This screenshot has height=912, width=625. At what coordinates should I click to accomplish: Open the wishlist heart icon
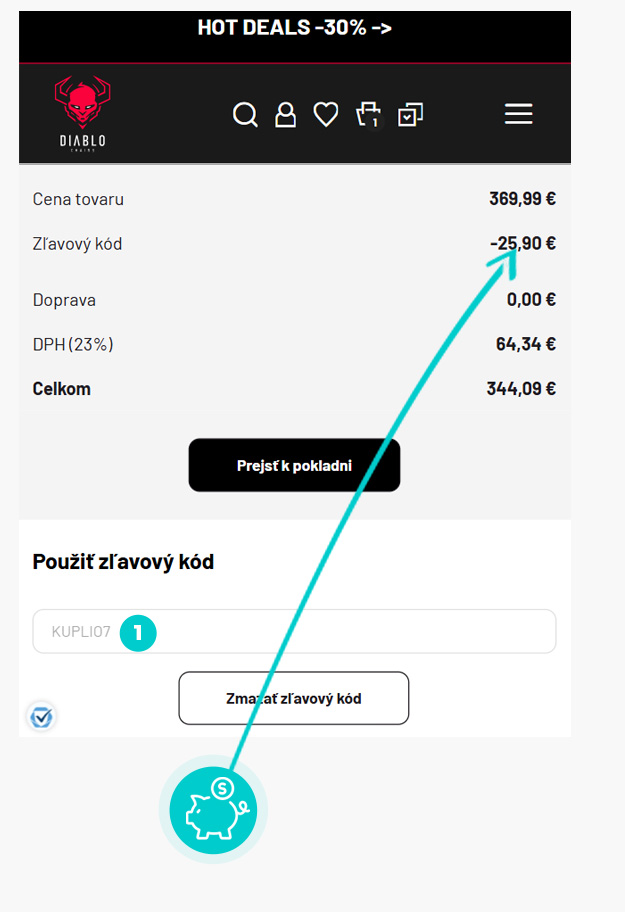[326, 115]
